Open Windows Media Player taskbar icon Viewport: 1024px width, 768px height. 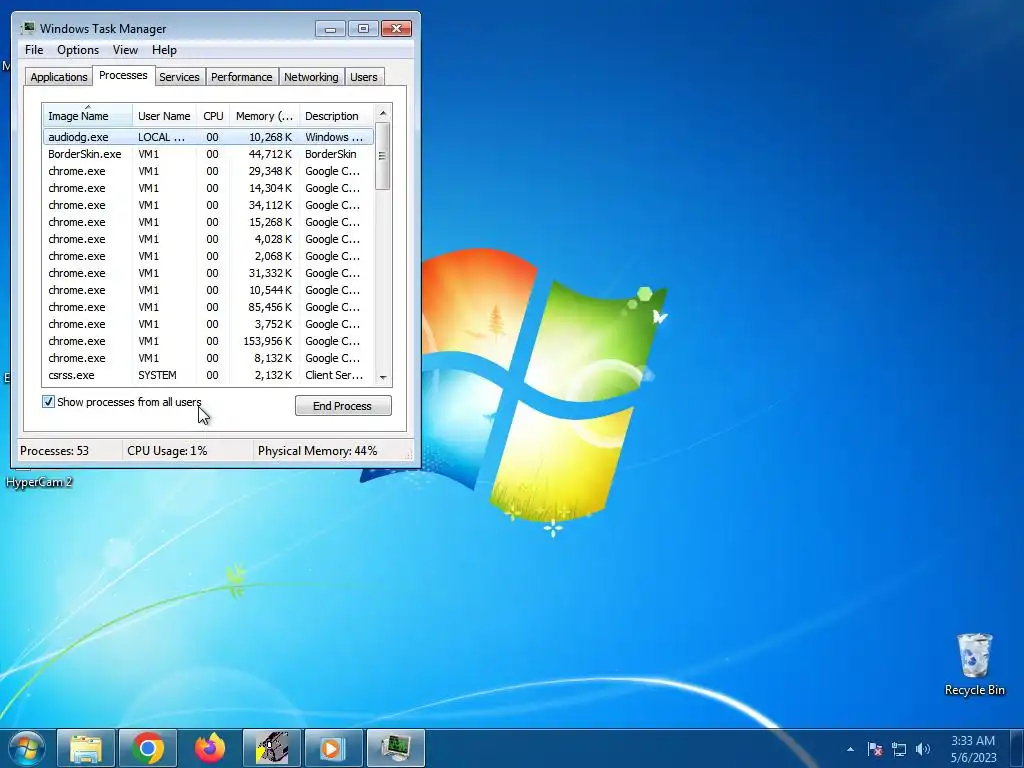click(x=333, y=748)
